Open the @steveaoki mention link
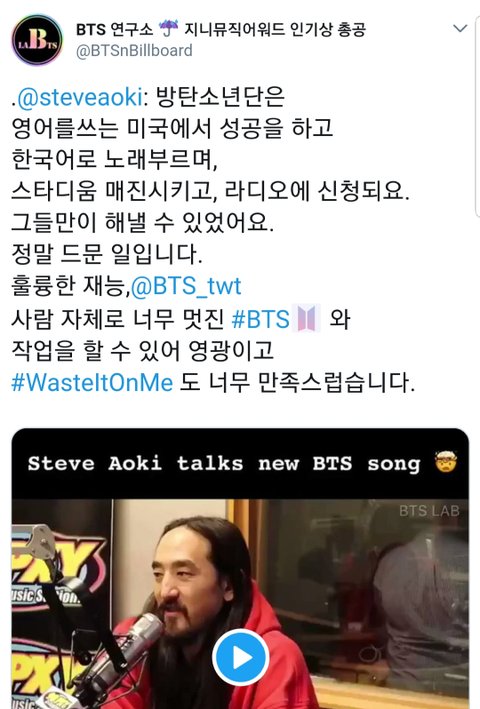 point(80,97)
